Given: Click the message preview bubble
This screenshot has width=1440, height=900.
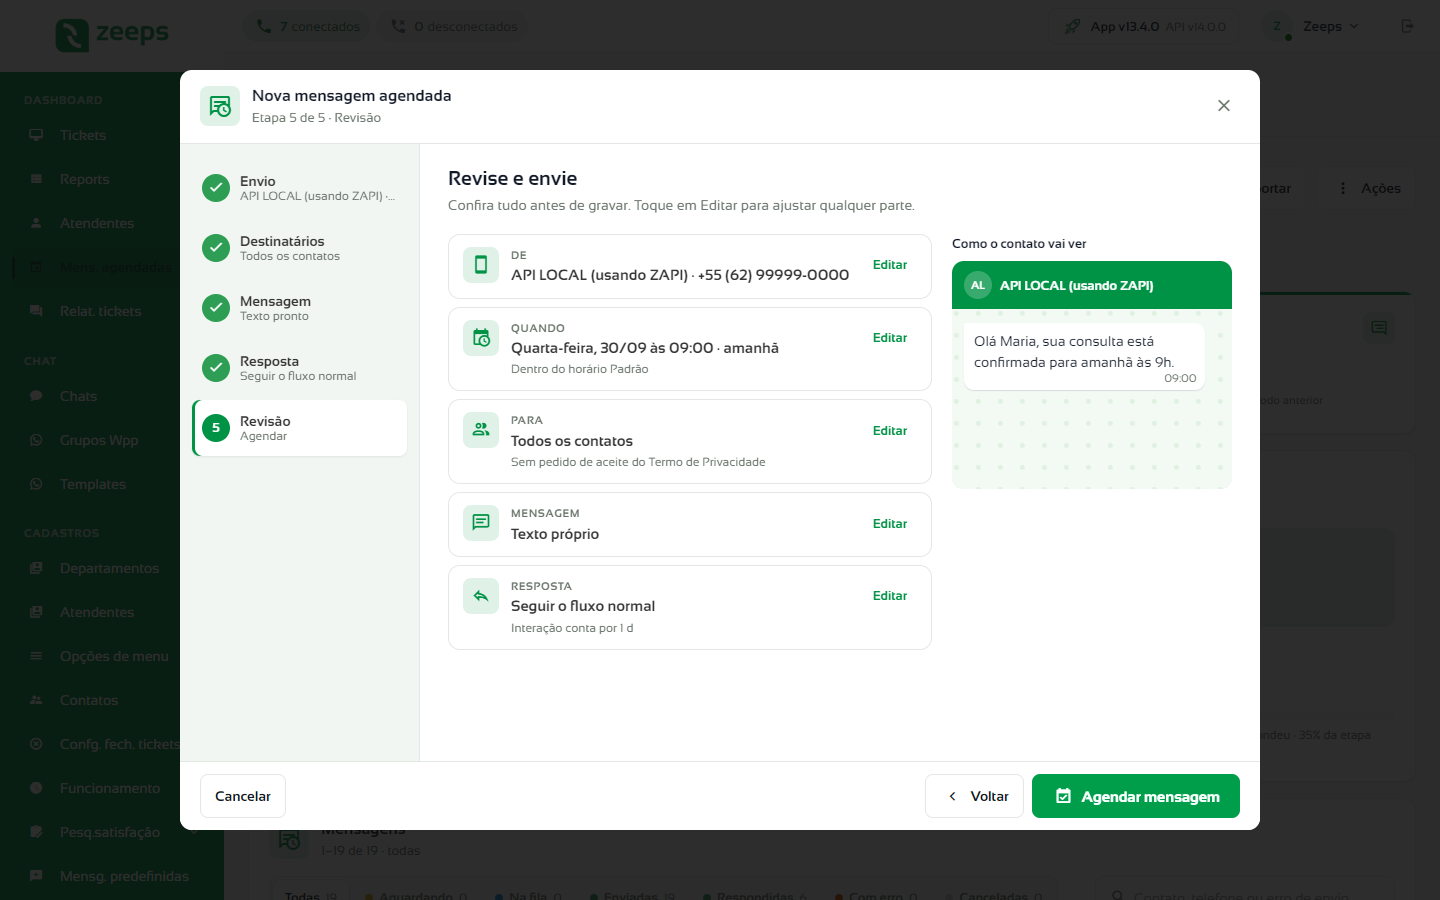Looking at the screenshot, I should (1084, 357).
